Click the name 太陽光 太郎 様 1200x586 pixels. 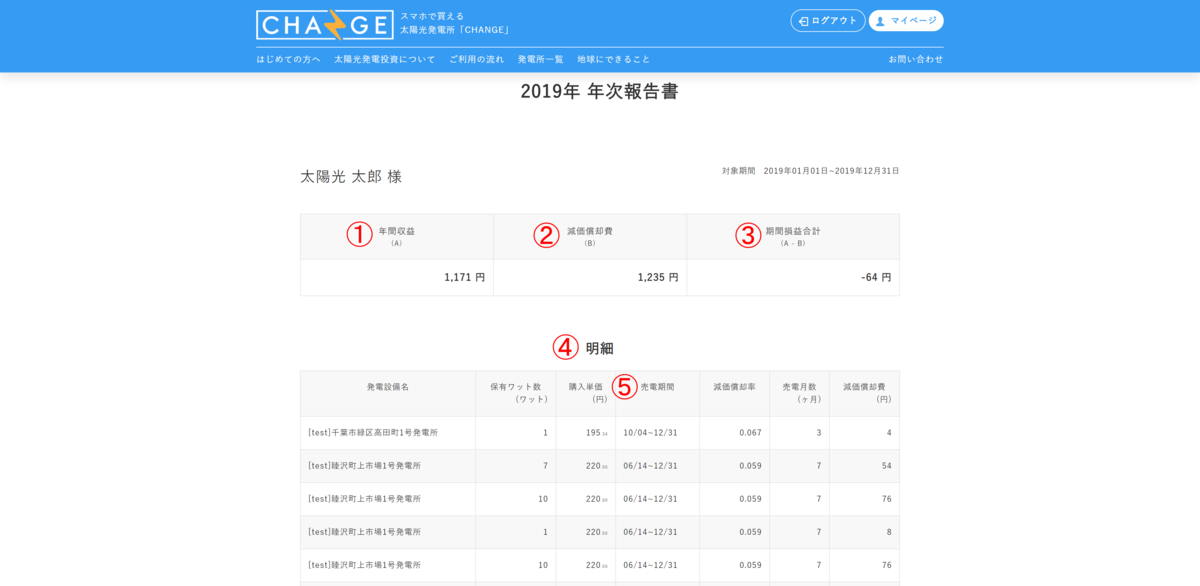coord(351,176)
